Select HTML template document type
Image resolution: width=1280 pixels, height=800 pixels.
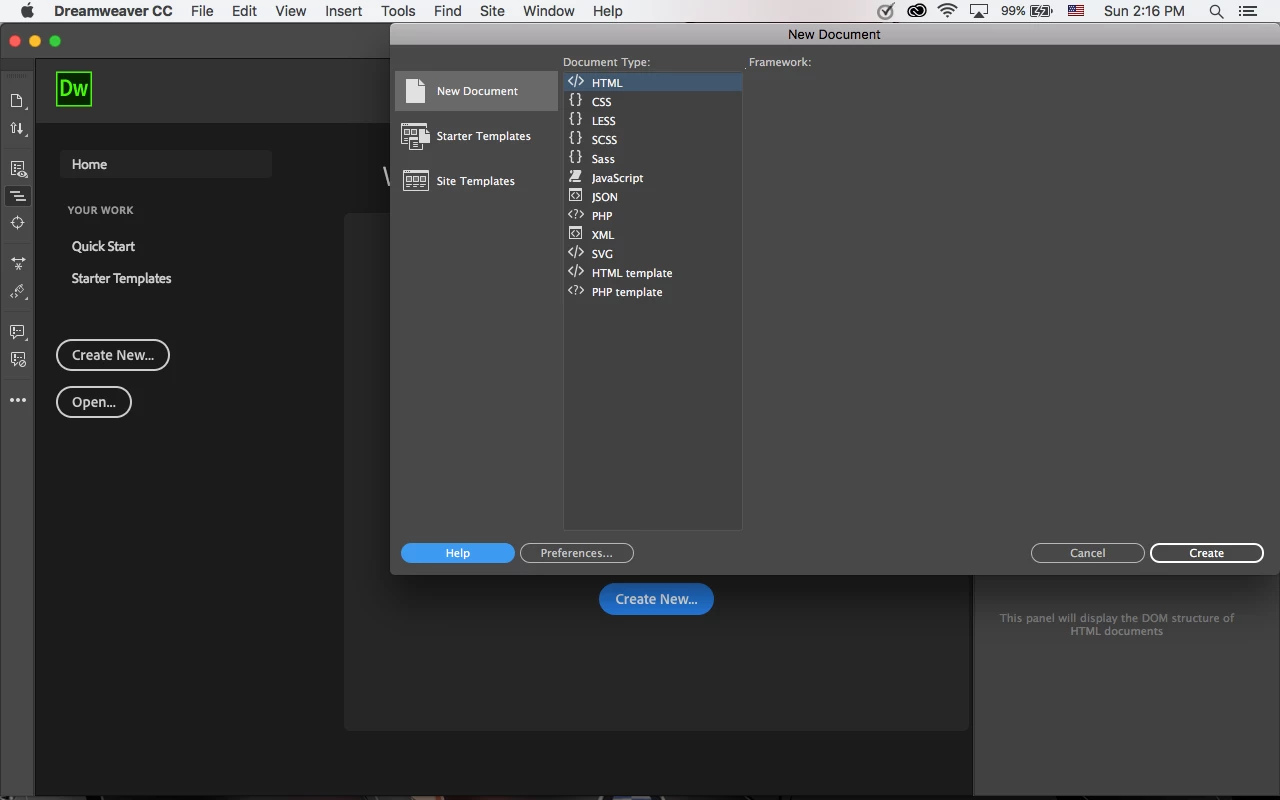[x=652, y=273]
